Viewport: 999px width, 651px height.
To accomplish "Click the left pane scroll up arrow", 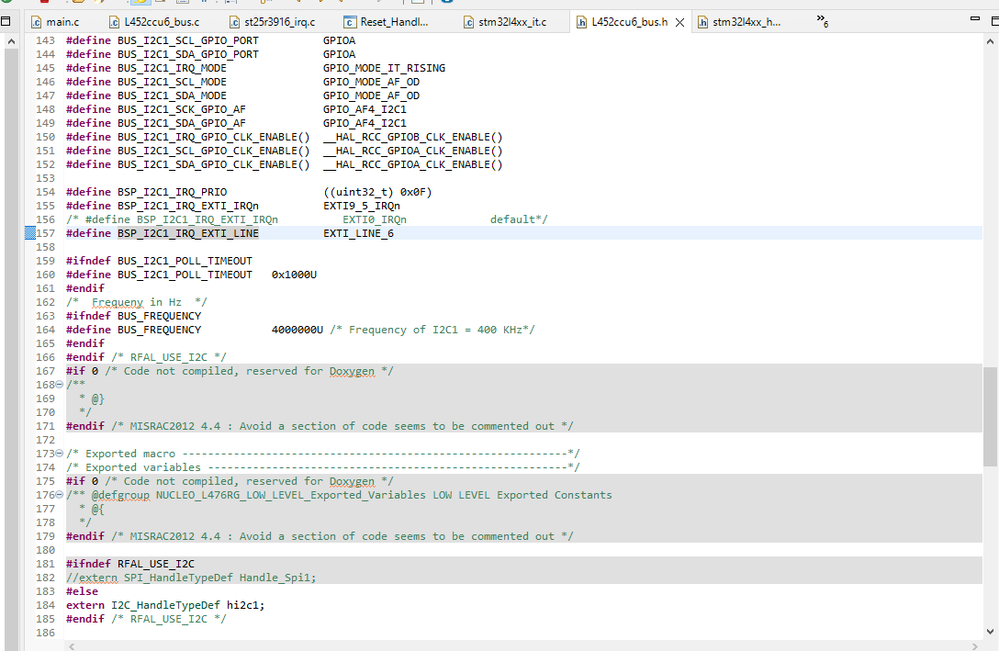I will pos(11,41).
